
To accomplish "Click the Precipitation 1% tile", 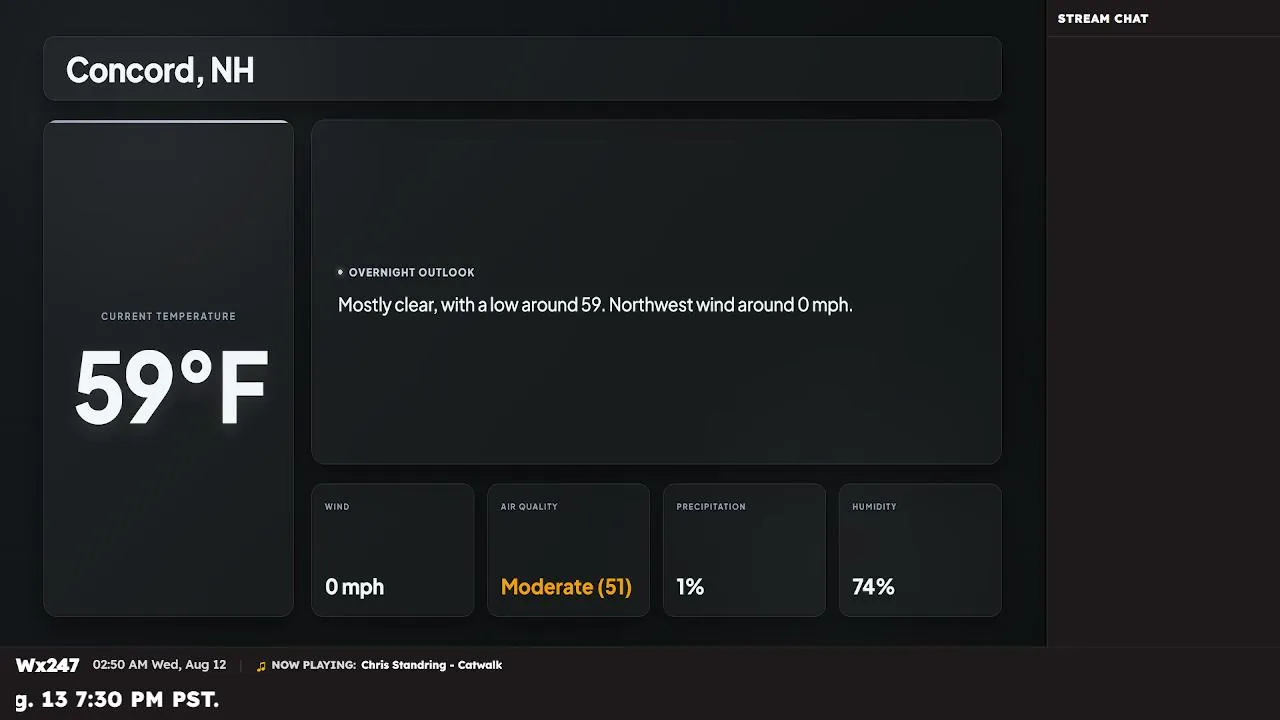I will (744, 550).
